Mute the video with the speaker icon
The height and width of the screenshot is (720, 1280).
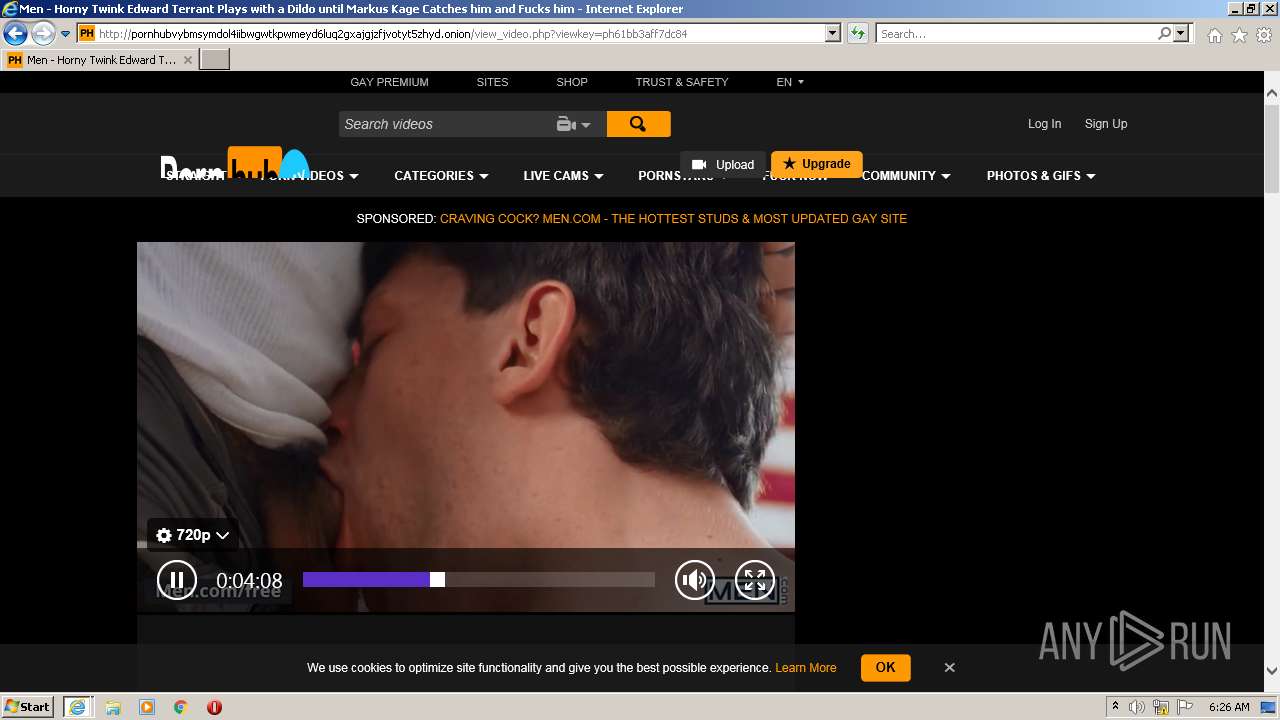coord(695,580)
